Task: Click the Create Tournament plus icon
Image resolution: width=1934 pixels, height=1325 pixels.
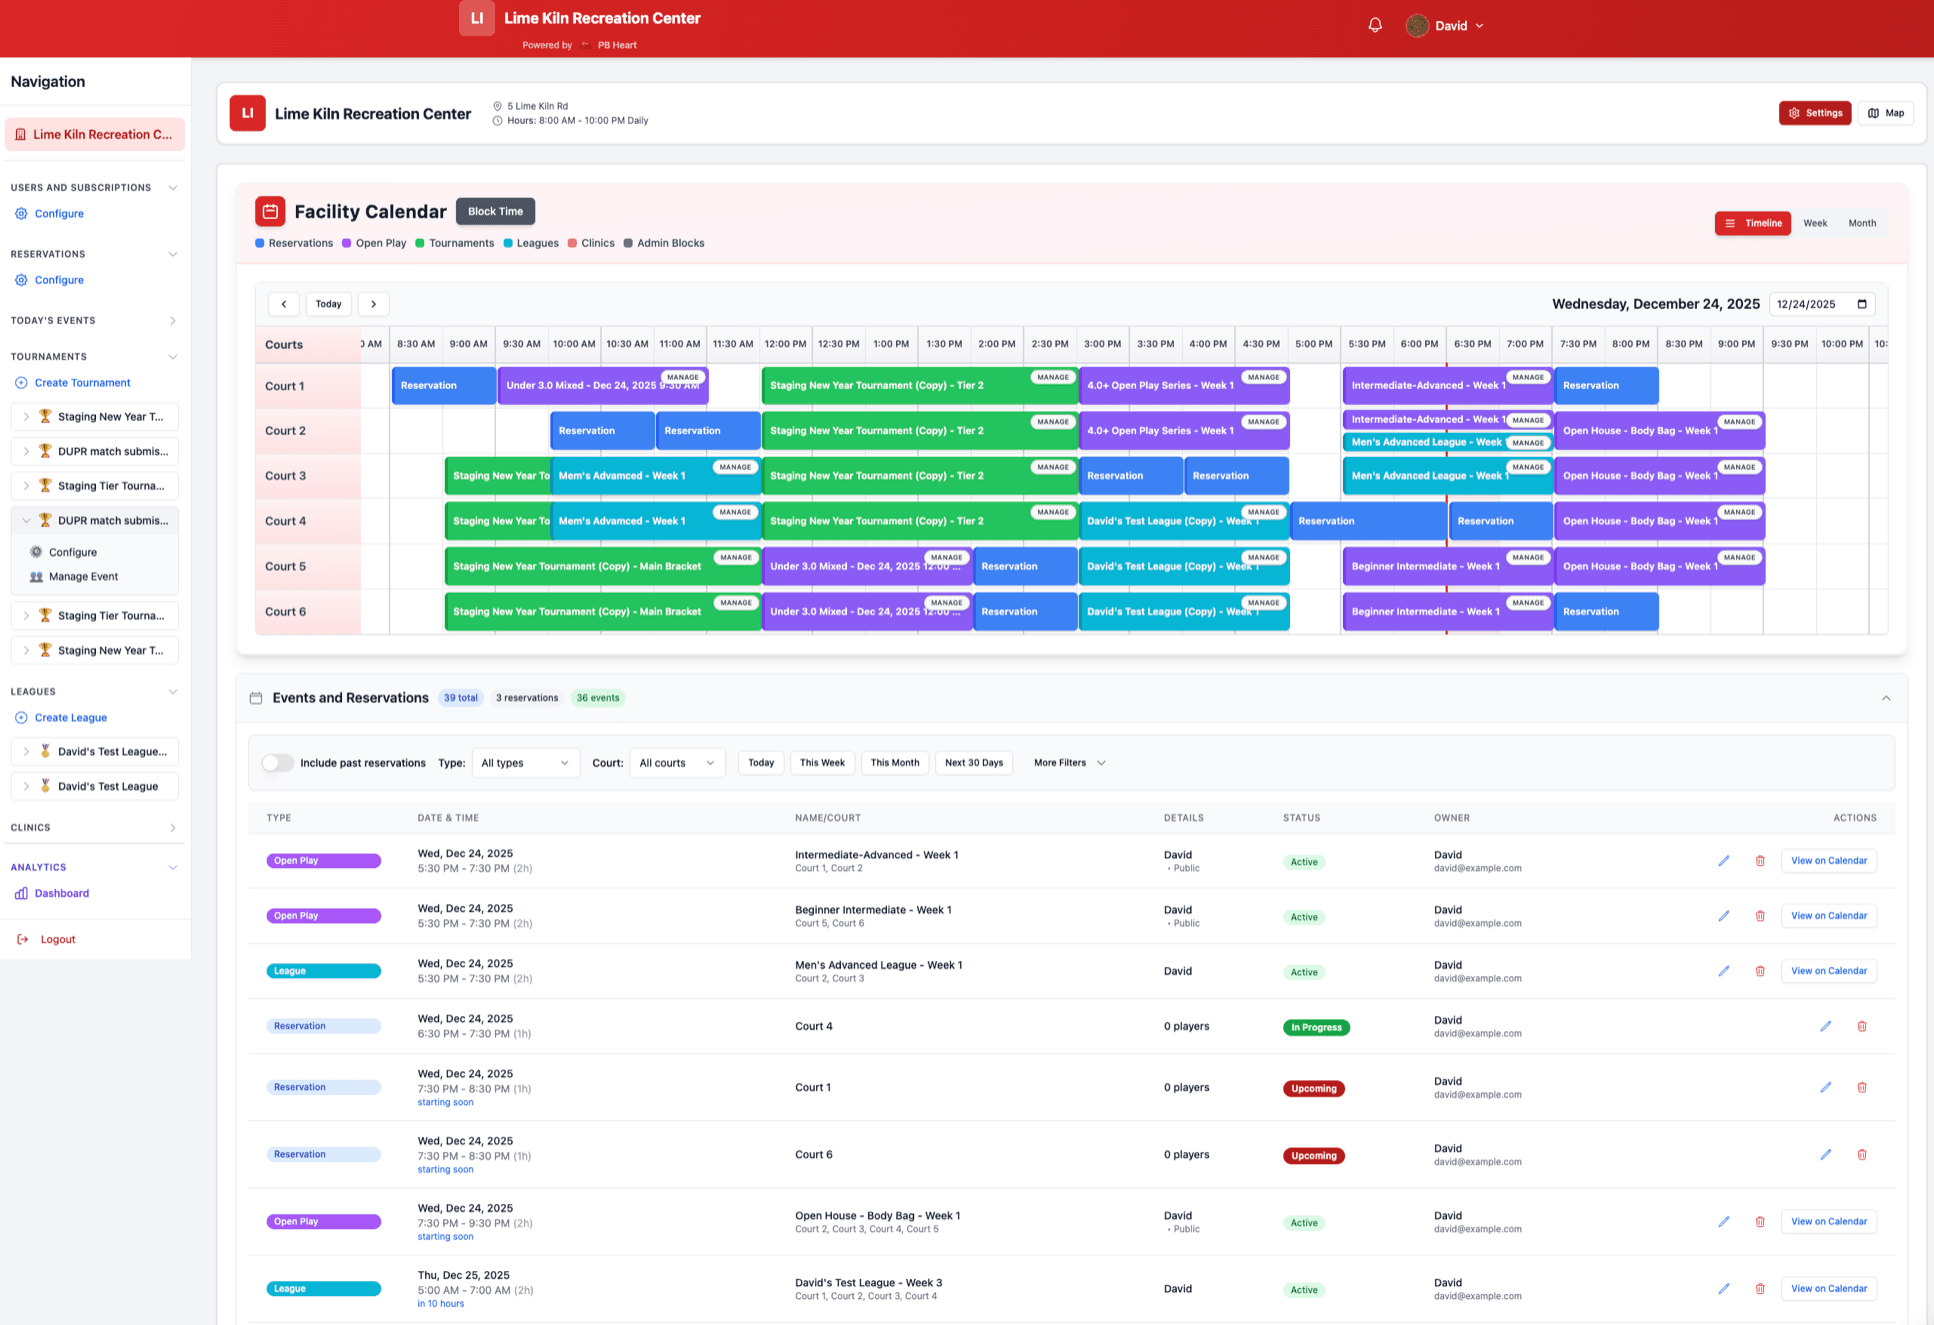Action: pyautogui.click(x=21, y=382)
